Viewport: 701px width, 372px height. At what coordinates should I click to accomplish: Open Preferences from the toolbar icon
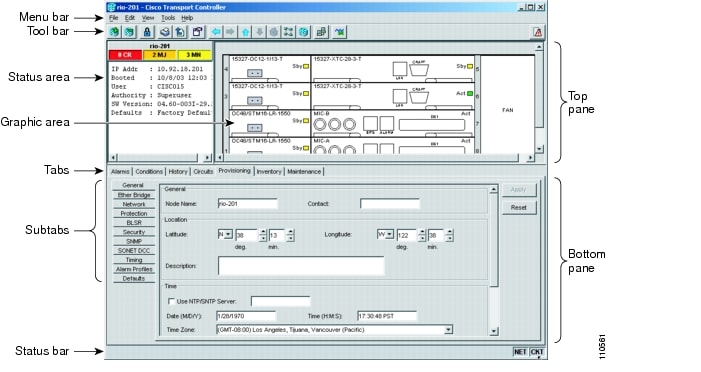[197, 32]
